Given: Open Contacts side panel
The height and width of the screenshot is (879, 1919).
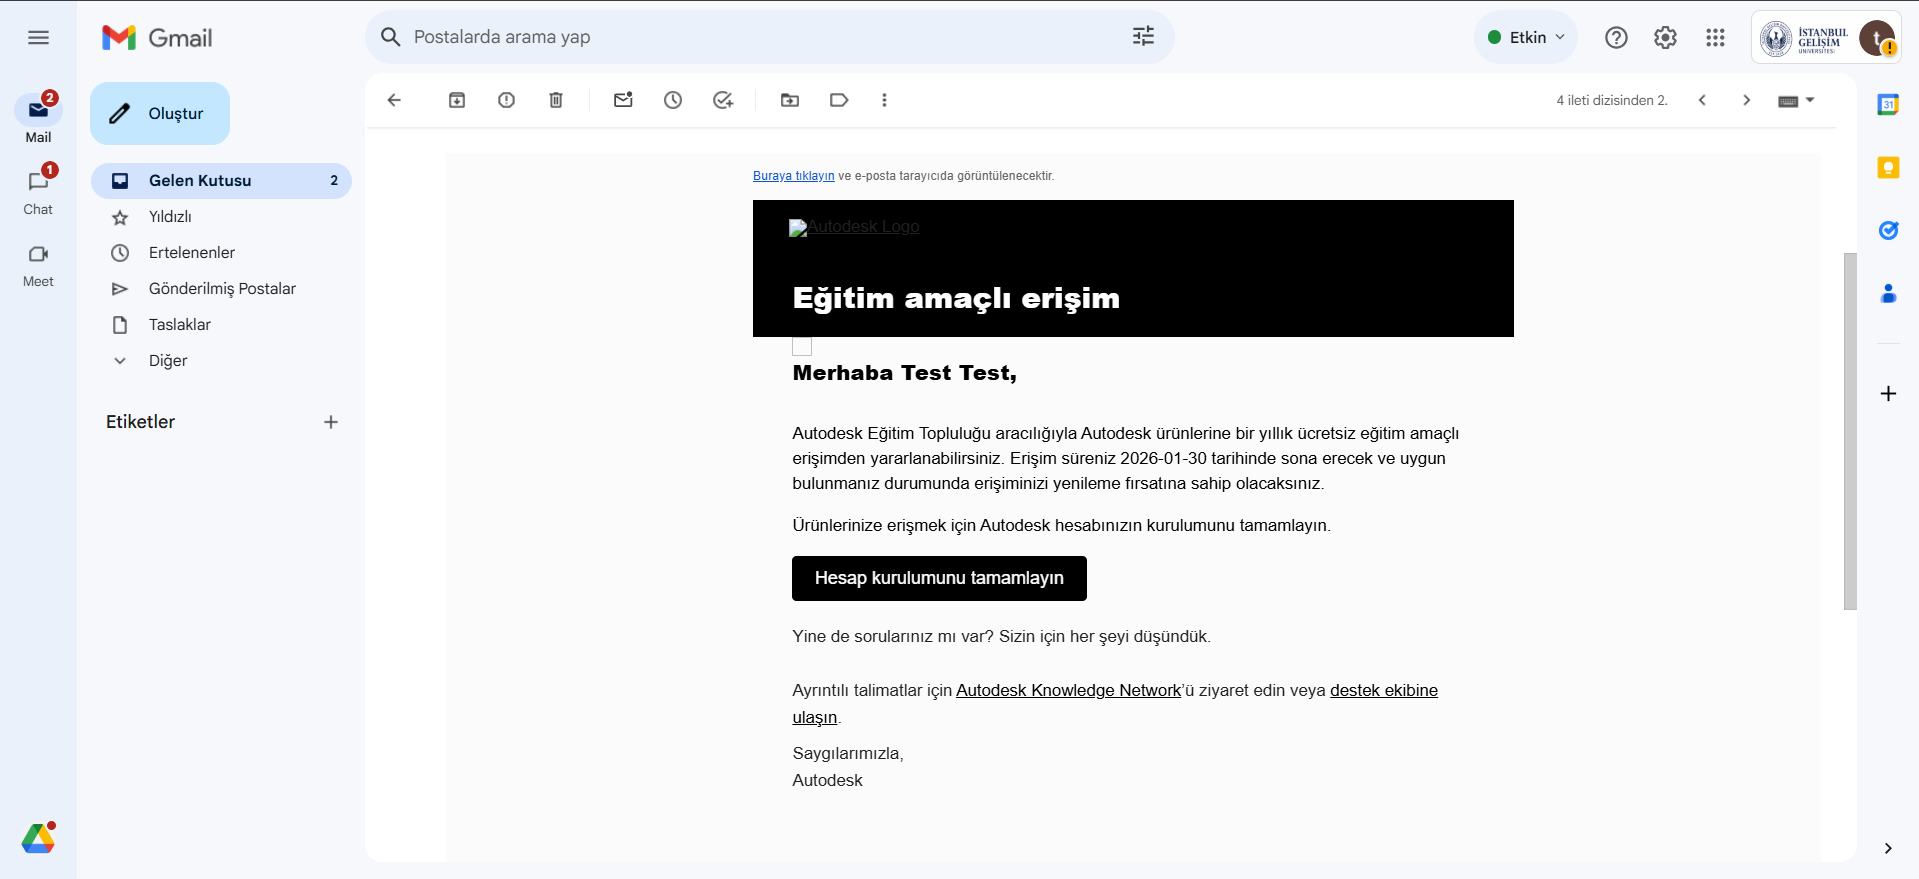Looking at the screenshot, I should [1888, 293].
